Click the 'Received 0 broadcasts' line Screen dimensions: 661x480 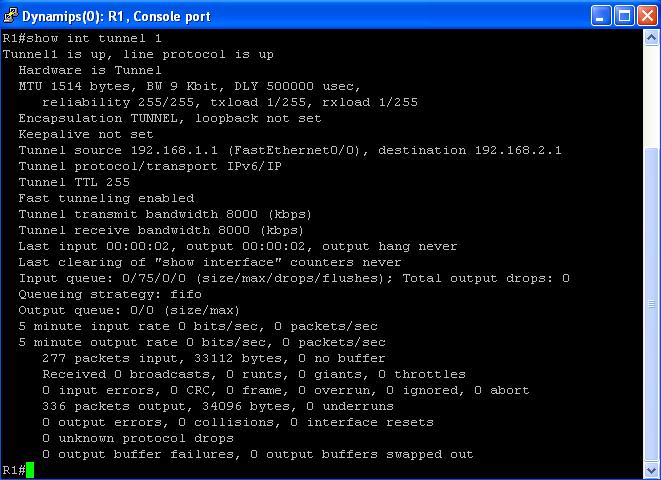click(x=254, y=375)
